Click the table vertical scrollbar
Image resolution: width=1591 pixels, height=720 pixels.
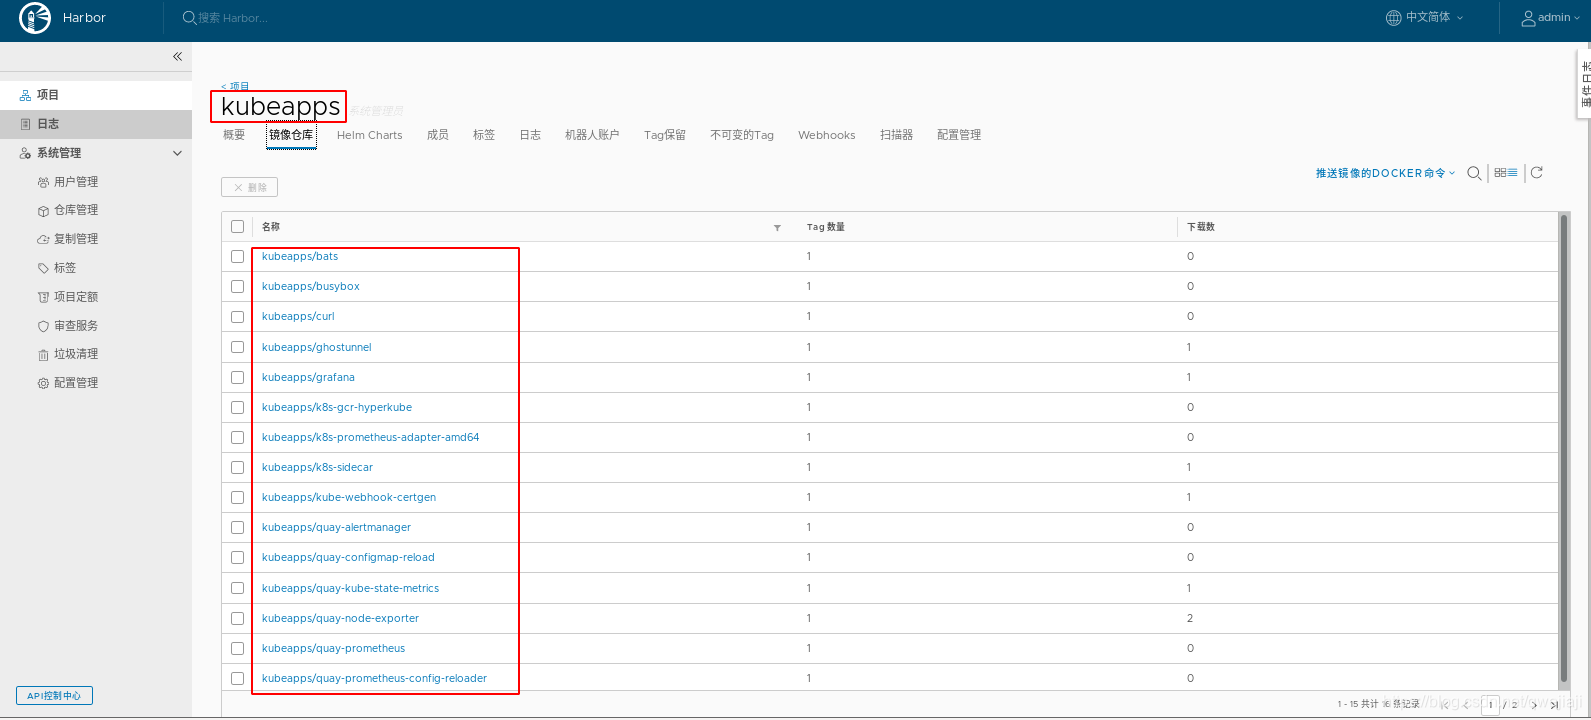[x=1565, y=450]
